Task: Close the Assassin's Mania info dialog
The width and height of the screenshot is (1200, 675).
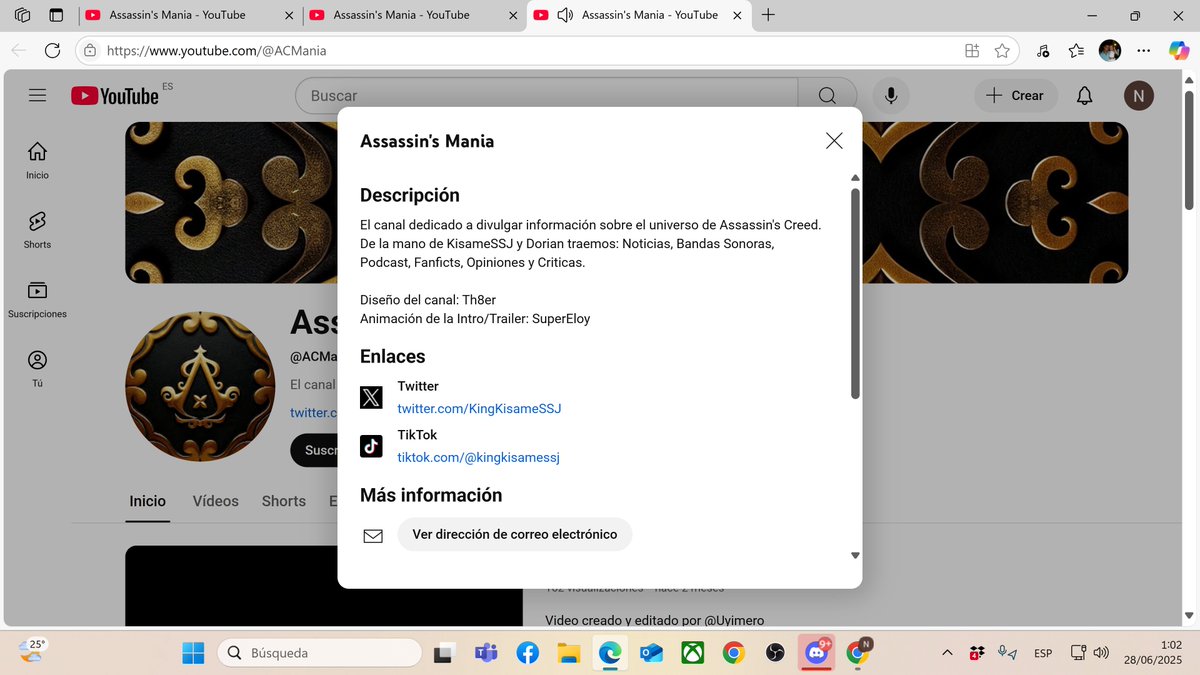Action: [834, 141]
